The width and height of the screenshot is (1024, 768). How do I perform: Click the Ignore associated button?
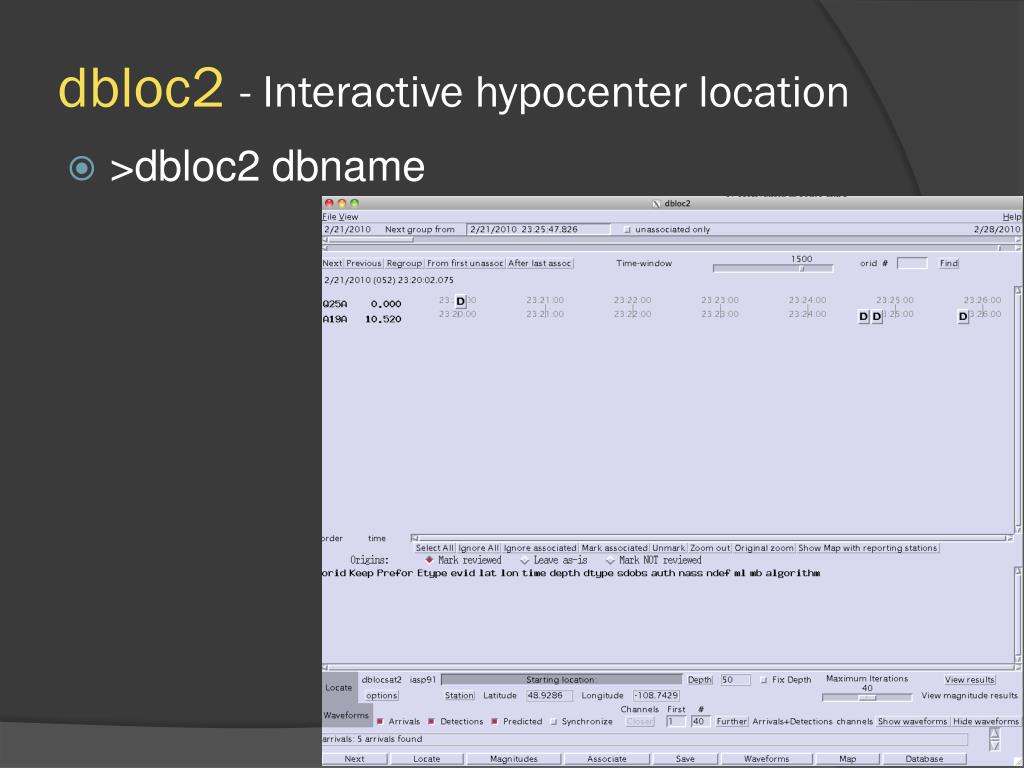click(540, 548)
